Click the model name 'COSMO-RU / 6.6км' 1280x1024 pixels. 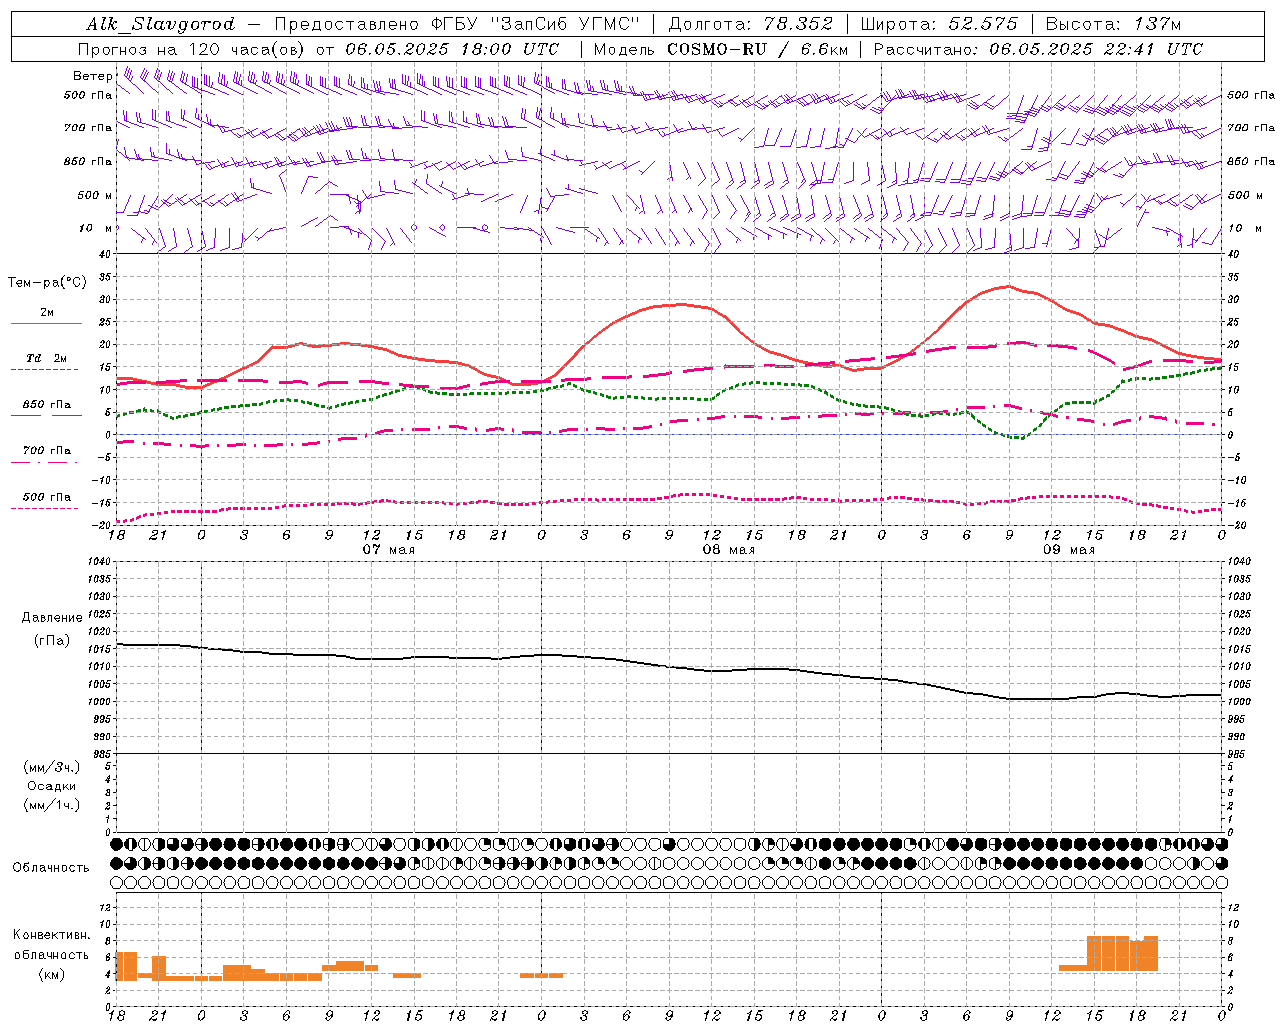pyautogui.click(x=757, y=49)
